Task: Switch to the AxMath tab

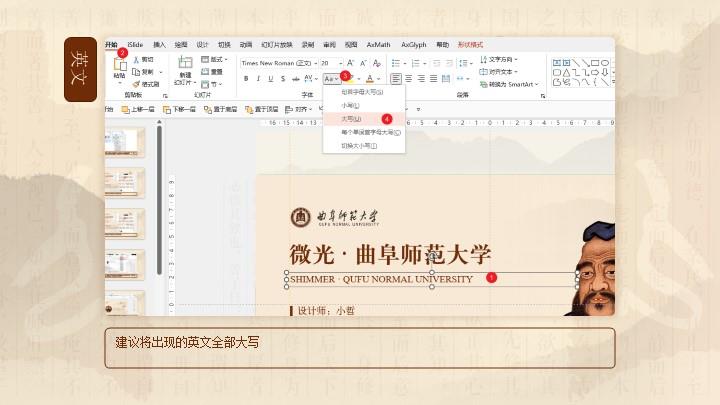Action: (x=378, y=45)
